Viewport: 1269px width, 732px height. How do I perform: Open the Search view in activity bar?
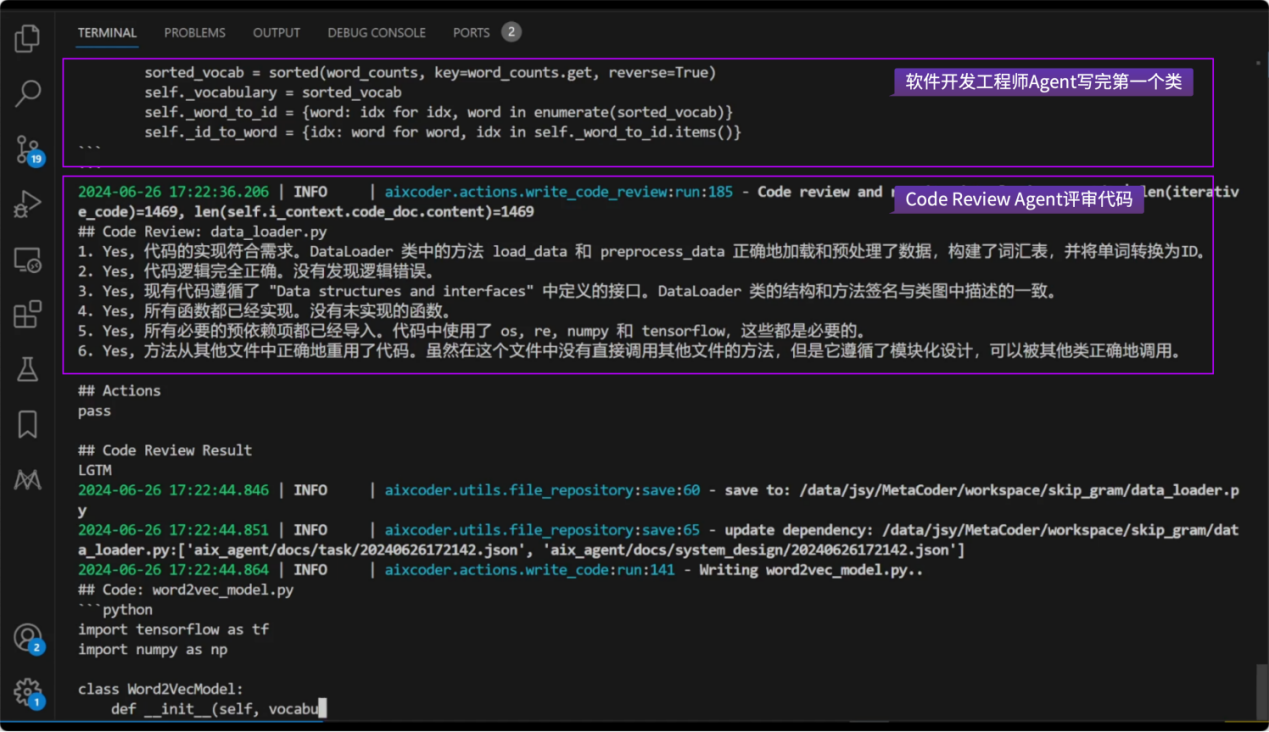[27, 93]
